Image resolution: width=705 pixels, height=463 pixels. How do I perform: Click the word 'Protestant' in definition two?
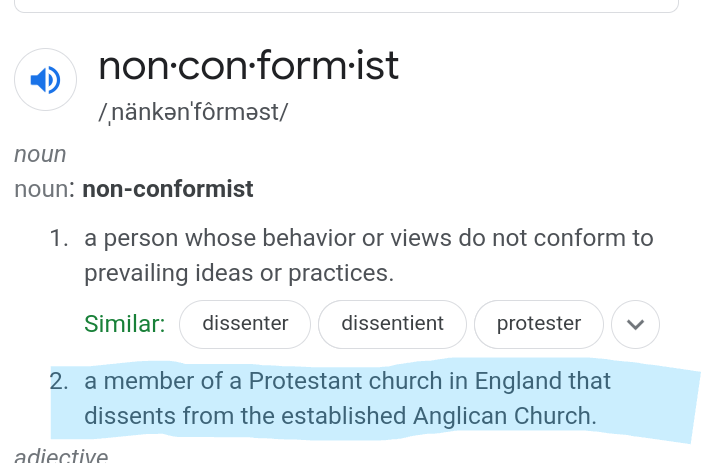(305, 381)
